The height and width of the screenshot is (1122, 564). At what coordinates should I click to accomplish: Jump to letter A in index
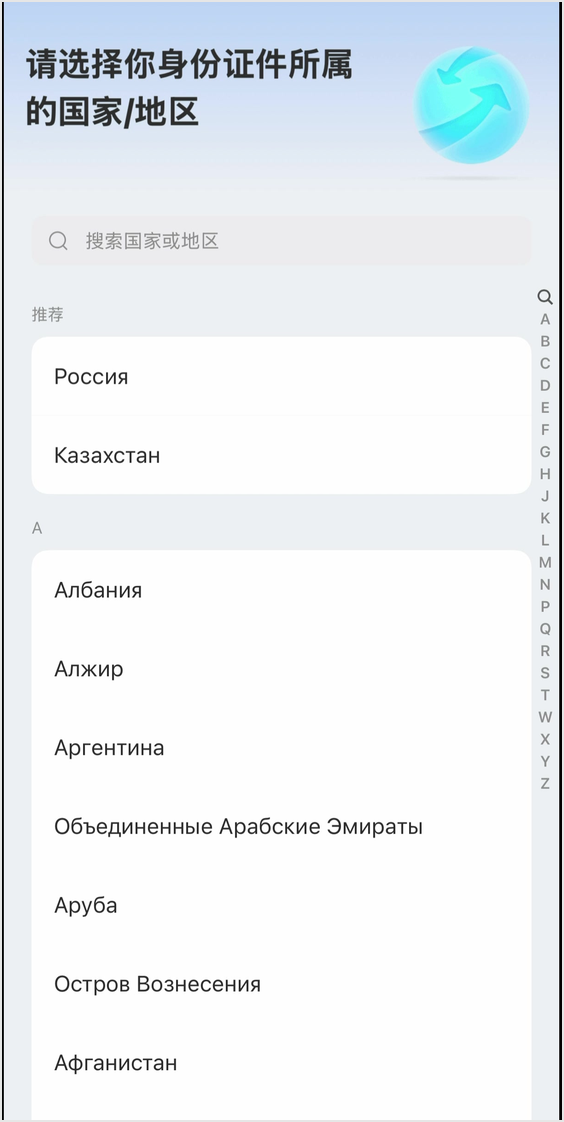(545, 320)
